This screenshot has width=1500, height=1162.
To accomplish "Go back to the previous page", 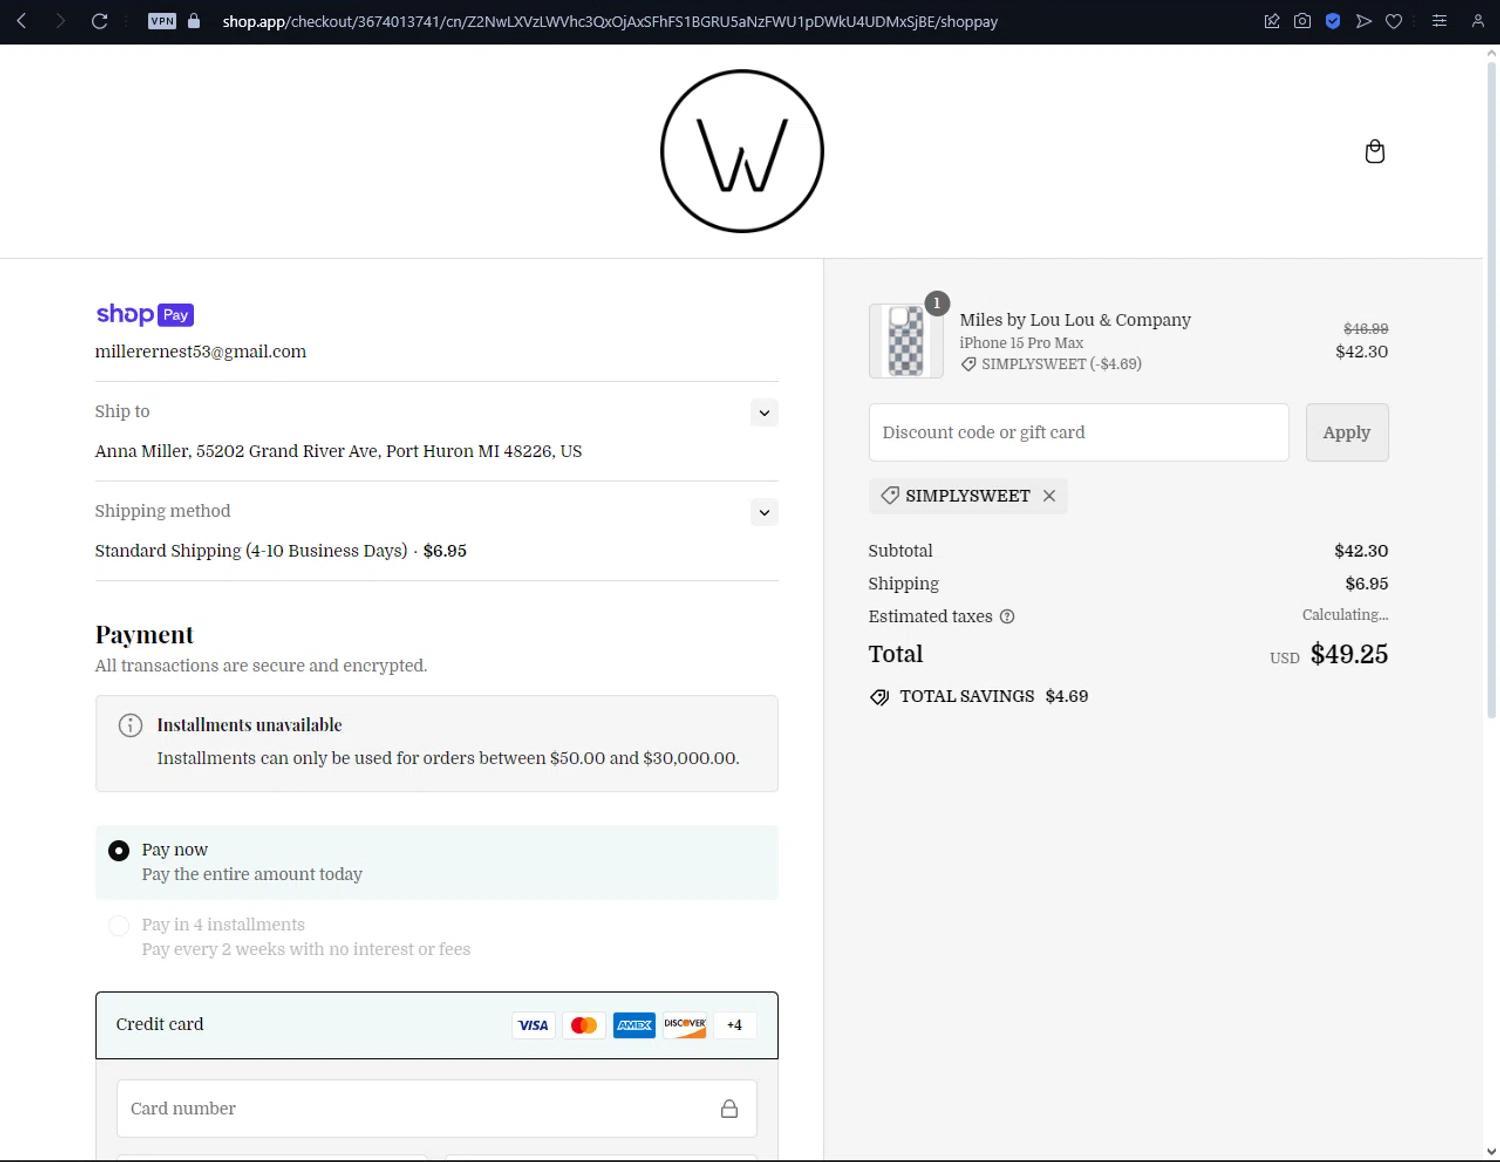I will point(22,21).
